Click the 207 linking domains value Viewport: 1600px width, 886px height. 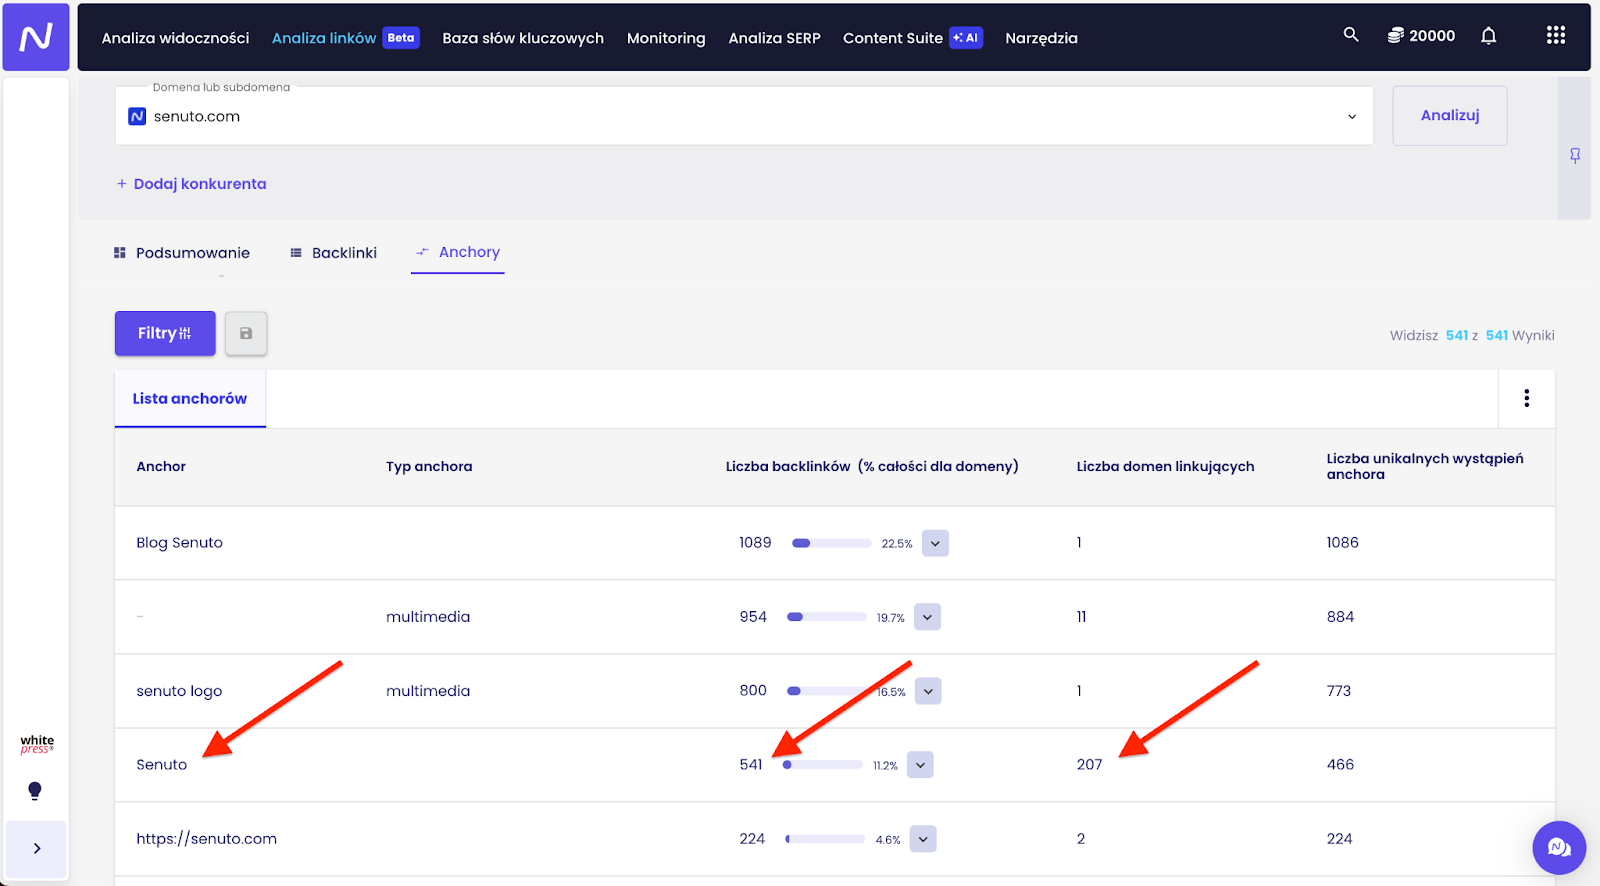1089,765
